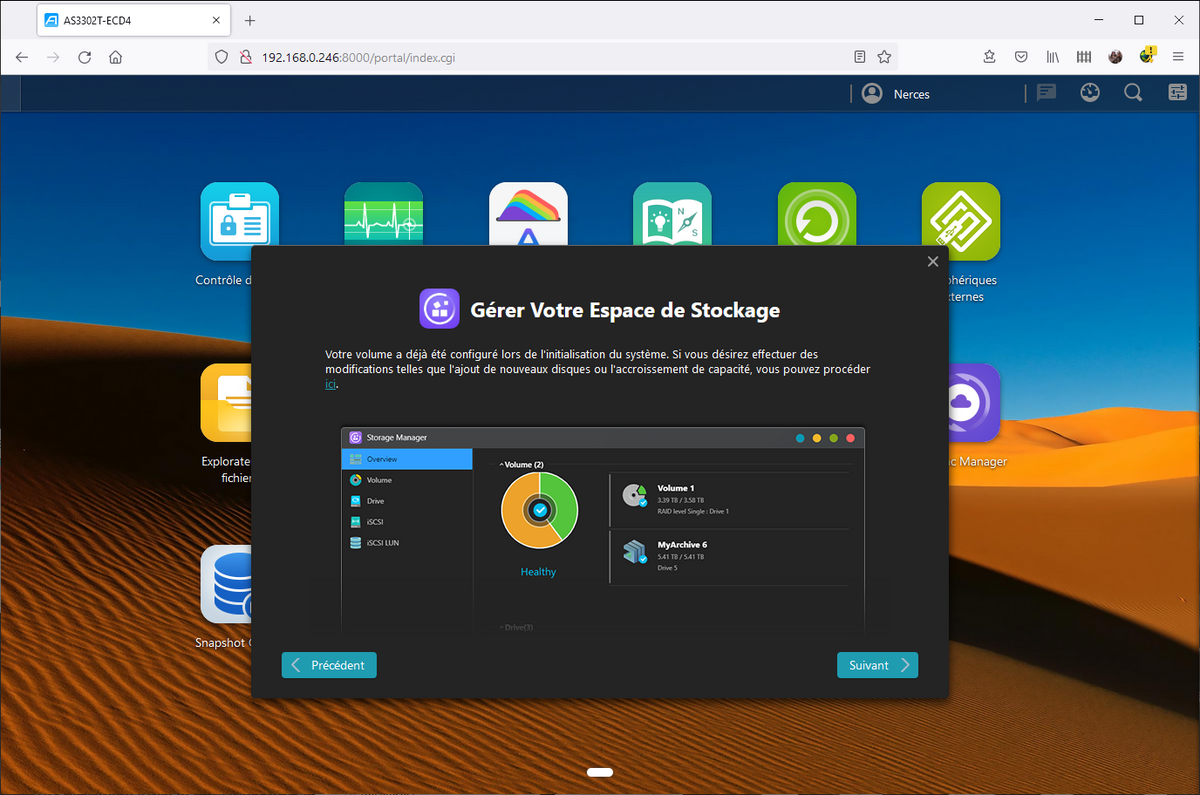The width and height of the screenshot is (1200, 795).
Task: Reload the page in Firefox
Action: (85, 57)
